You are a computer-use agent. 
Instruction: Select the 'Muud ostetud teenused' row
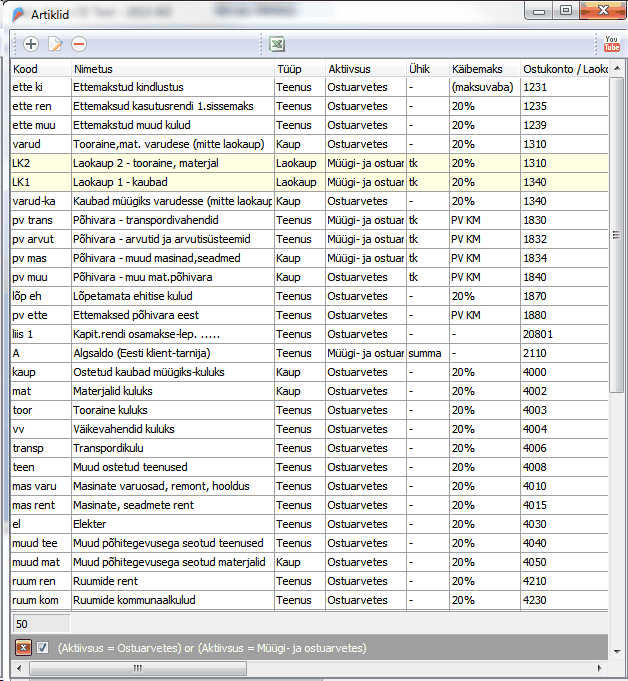pyautogui.click(x=309, y=467)
